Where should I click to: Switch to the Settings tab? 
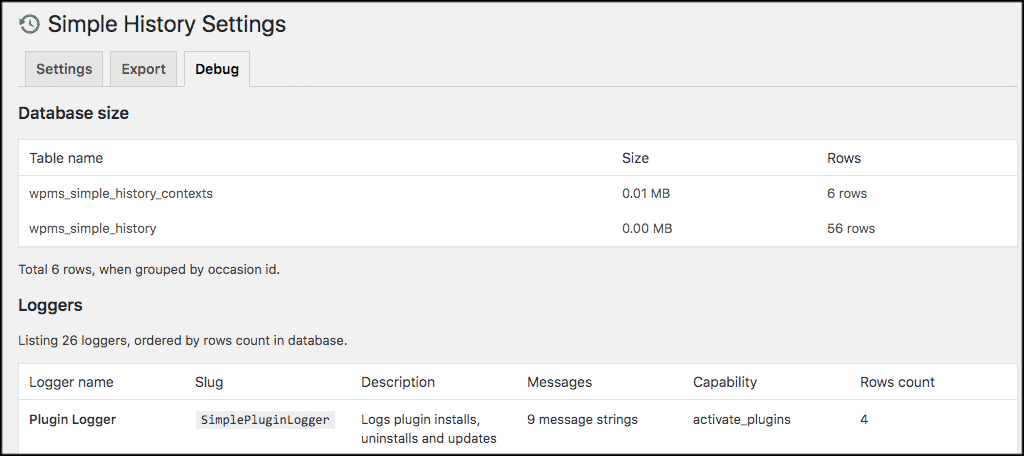[64, 69]
